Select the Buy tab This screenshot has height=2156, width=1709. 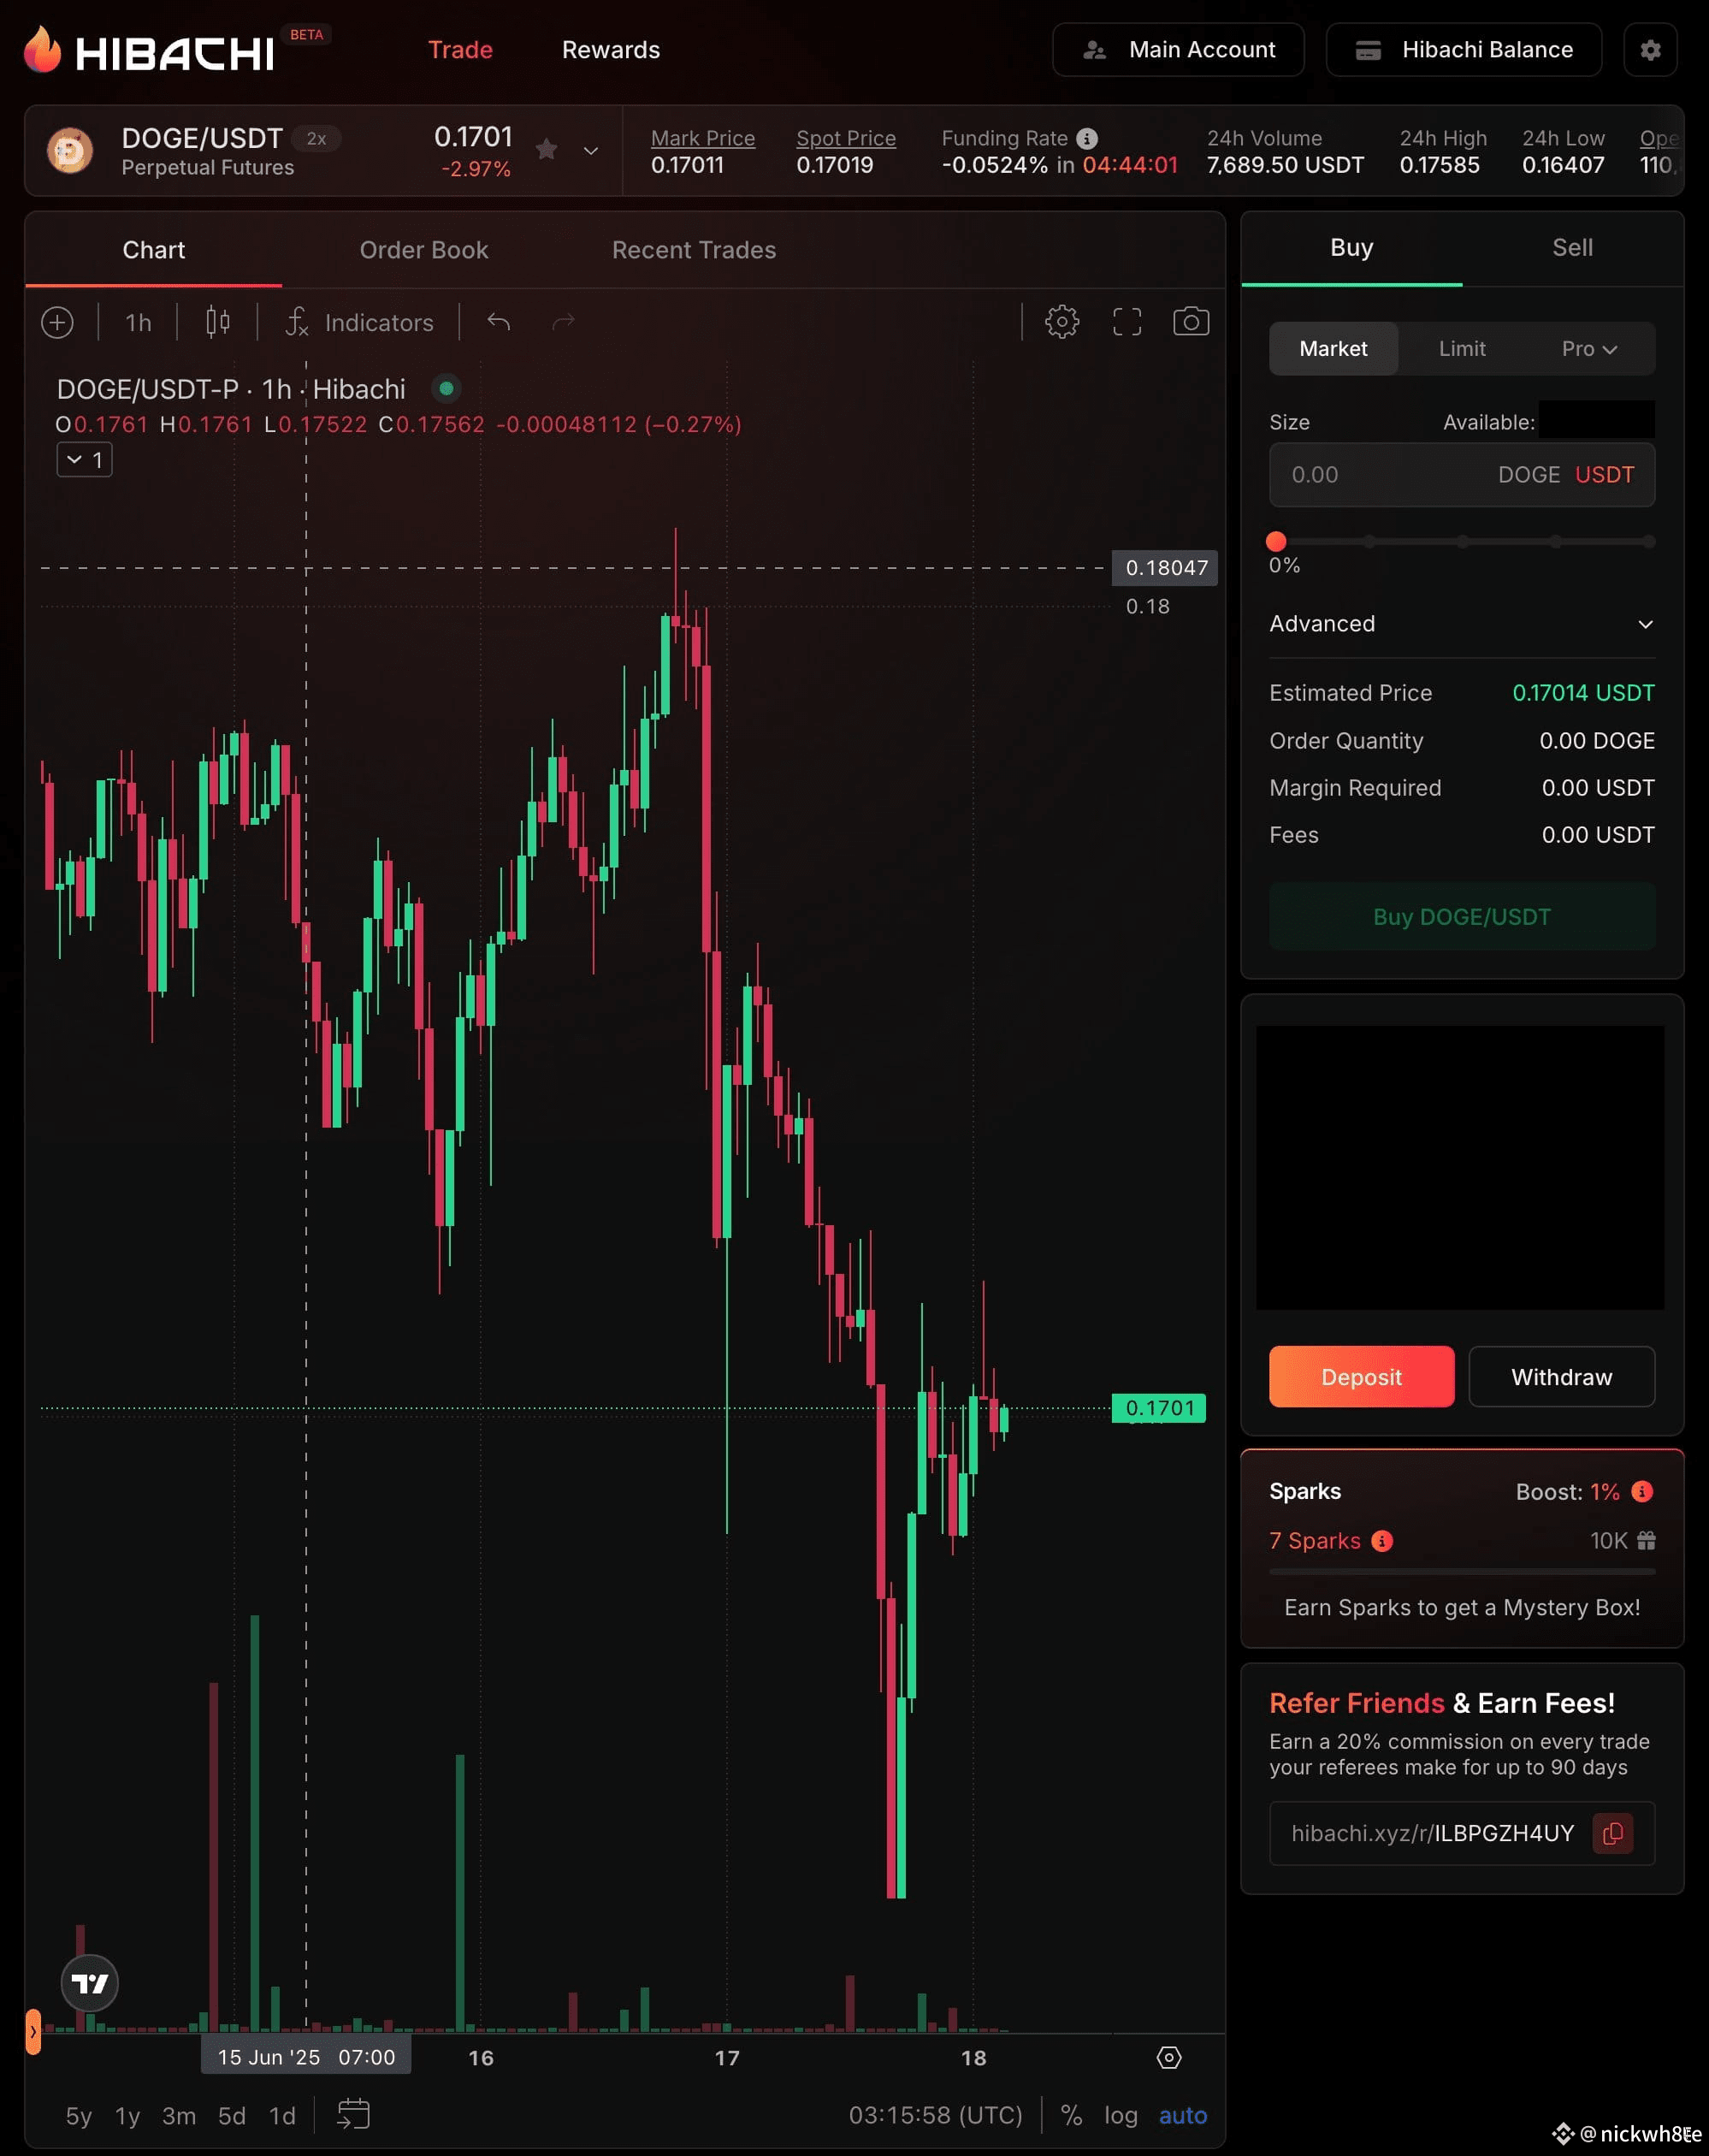1352,247
